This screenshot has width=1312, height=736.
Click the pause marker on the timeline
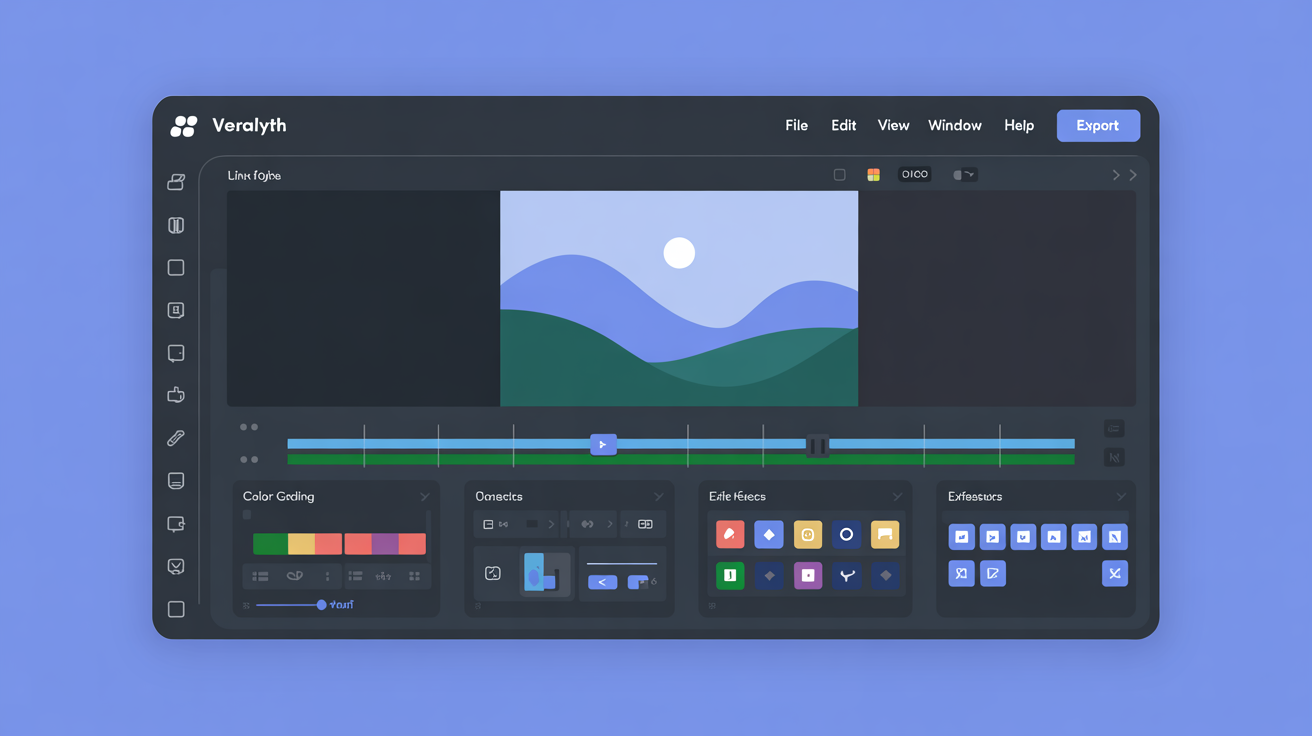818,446
